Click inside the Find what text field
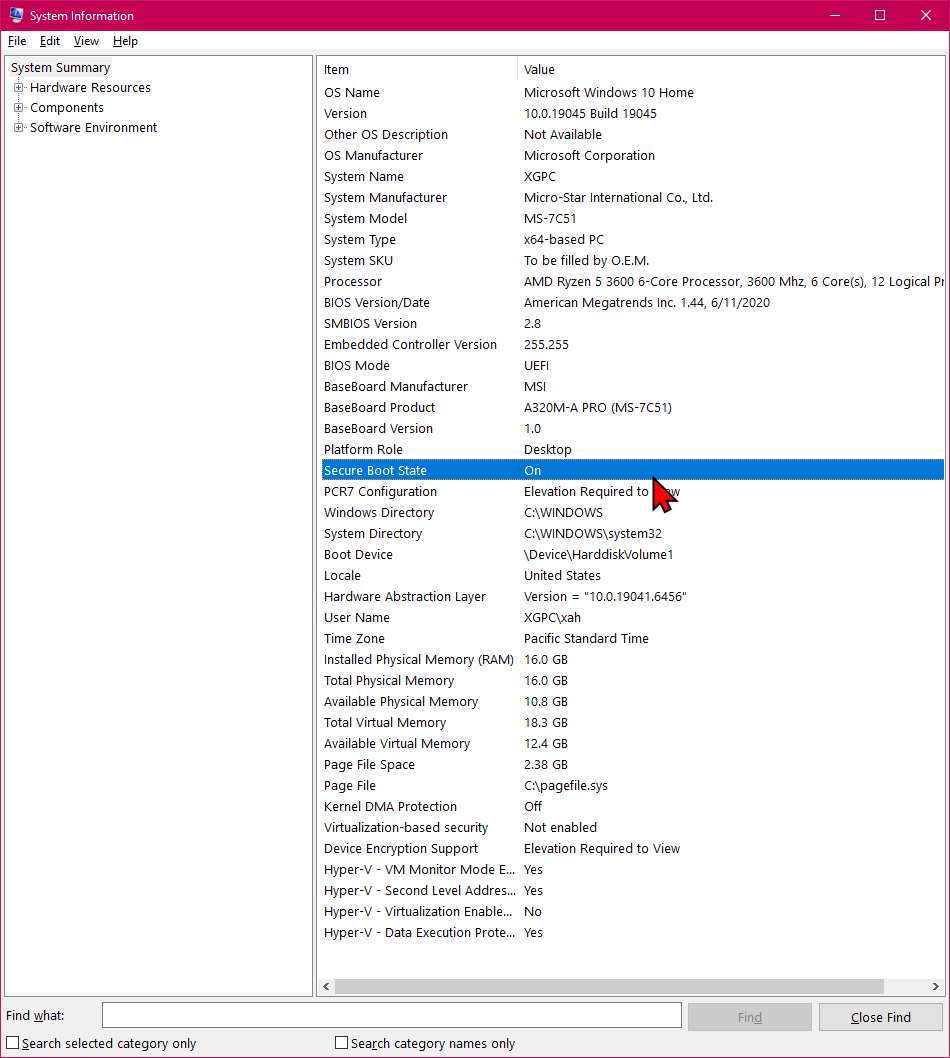Screen dimensions: 950x1058 point(391,1016)
